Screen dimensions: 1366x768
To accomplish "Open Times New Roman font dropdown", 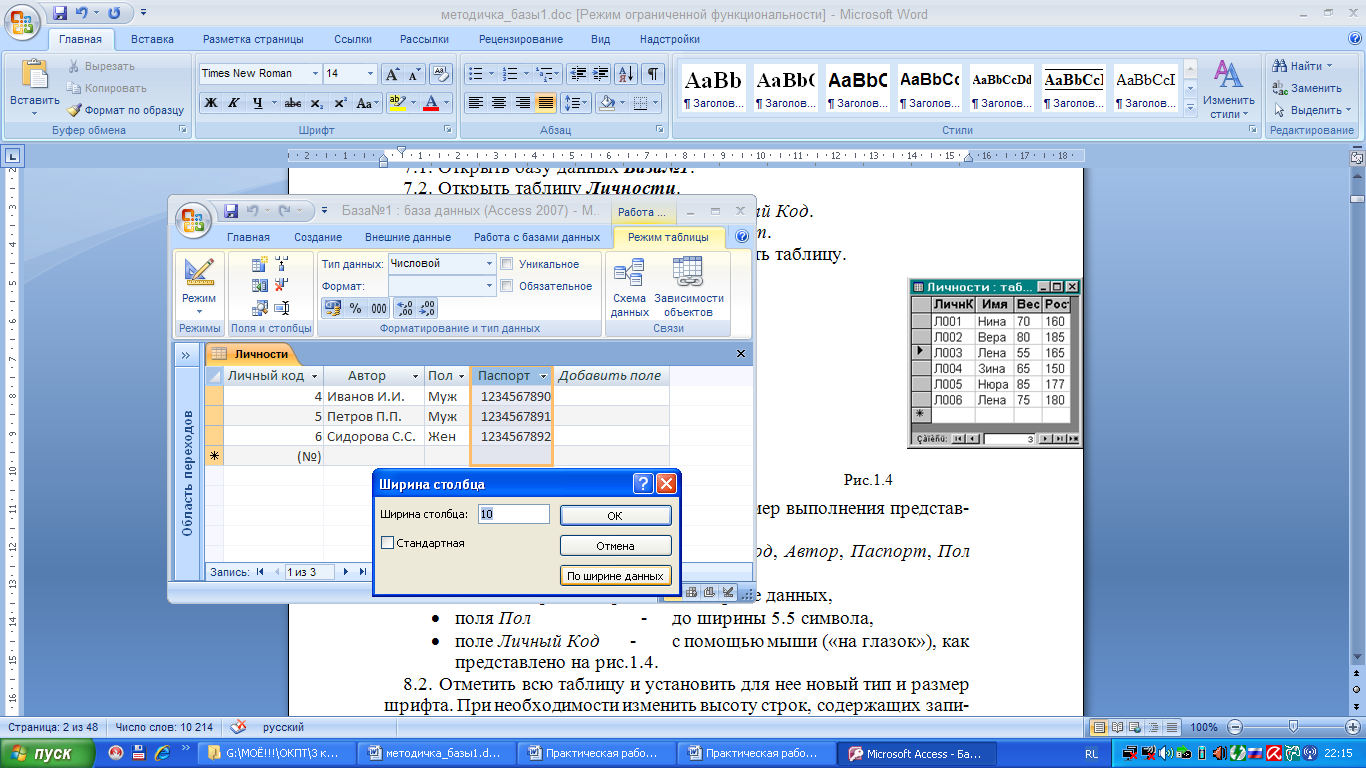I will [315, 74].
